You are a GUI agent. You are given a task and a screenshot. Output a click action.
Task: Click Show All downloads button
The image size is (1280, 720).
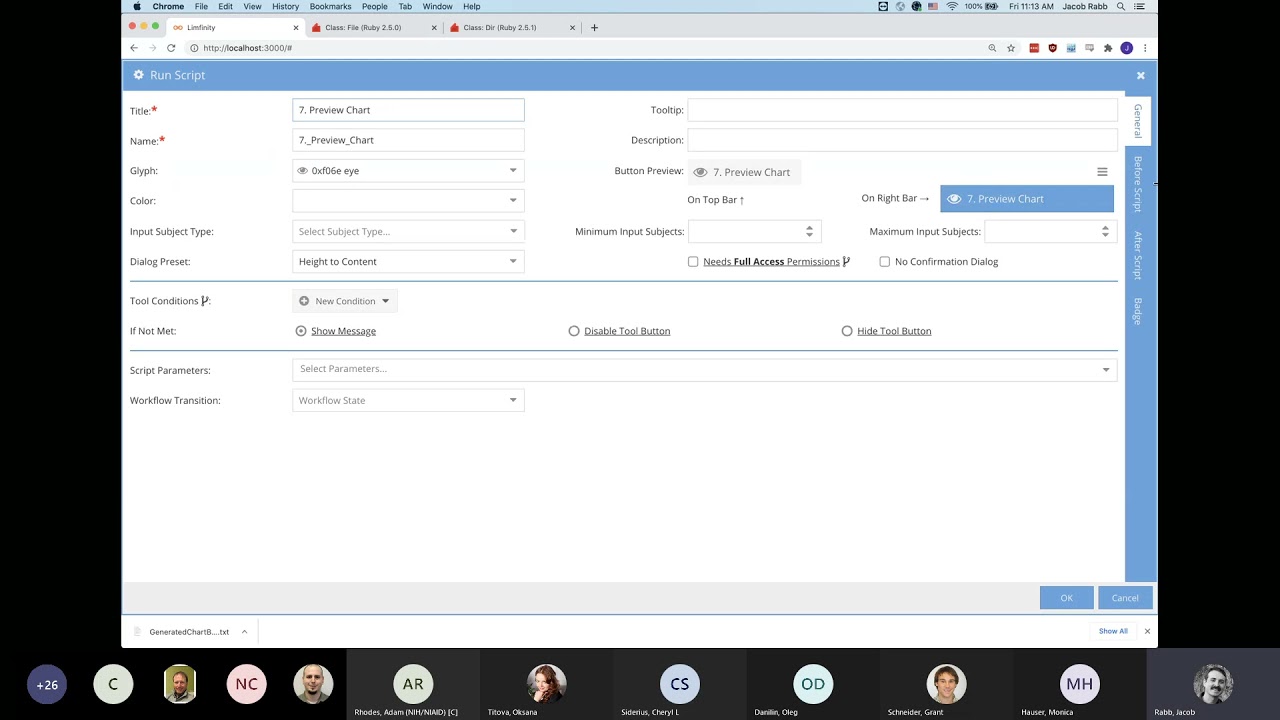click(1113, 631)
